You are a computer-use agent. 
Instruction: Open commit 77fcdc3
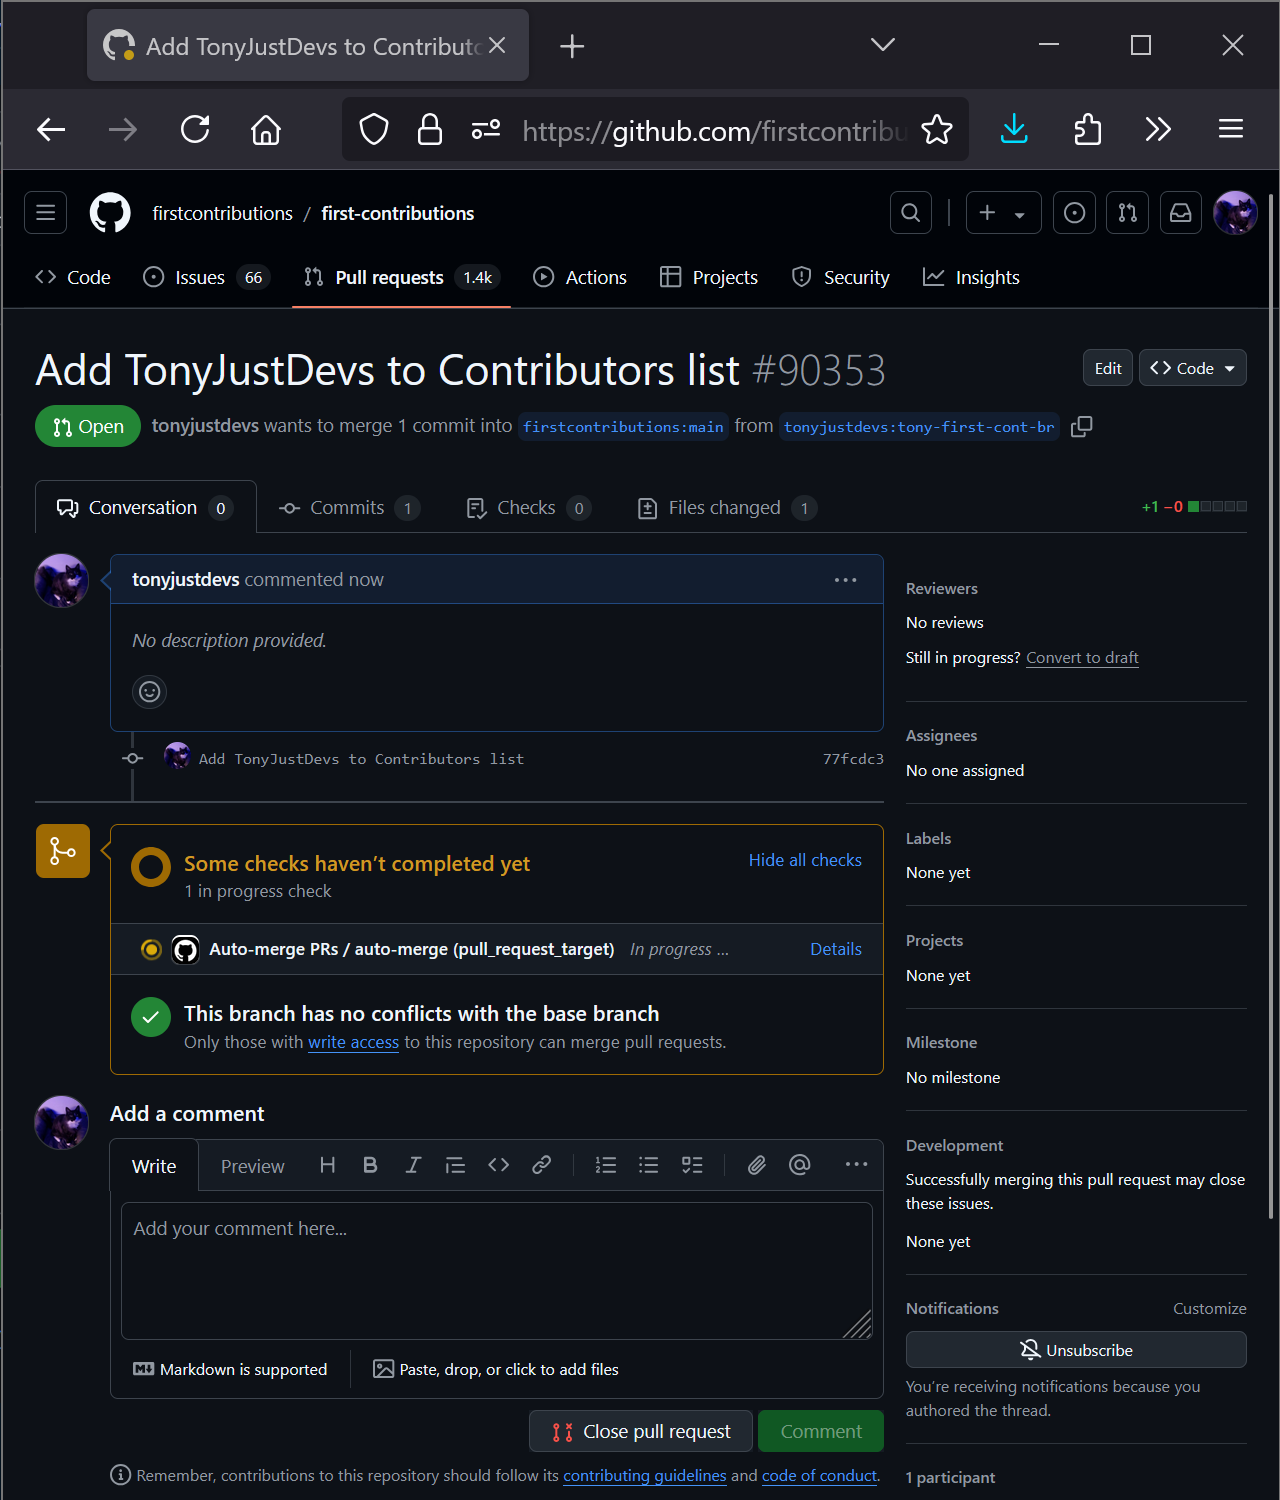(x=853, y=759)
